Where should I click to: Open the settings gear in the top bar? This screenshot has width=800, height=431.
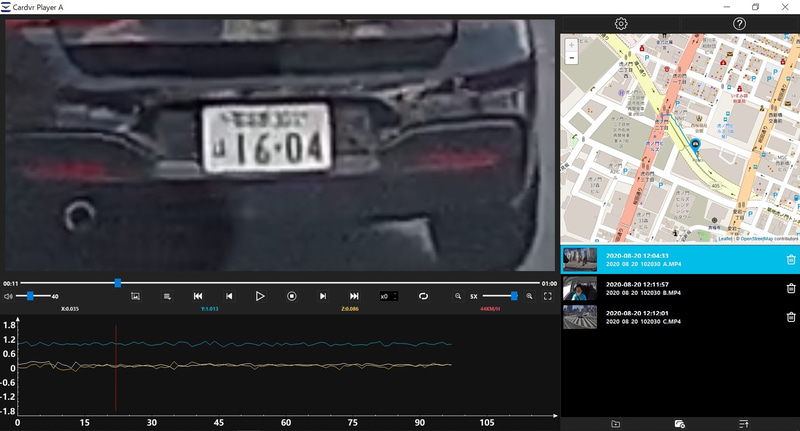pyautogui.click(x=621, y=23)
